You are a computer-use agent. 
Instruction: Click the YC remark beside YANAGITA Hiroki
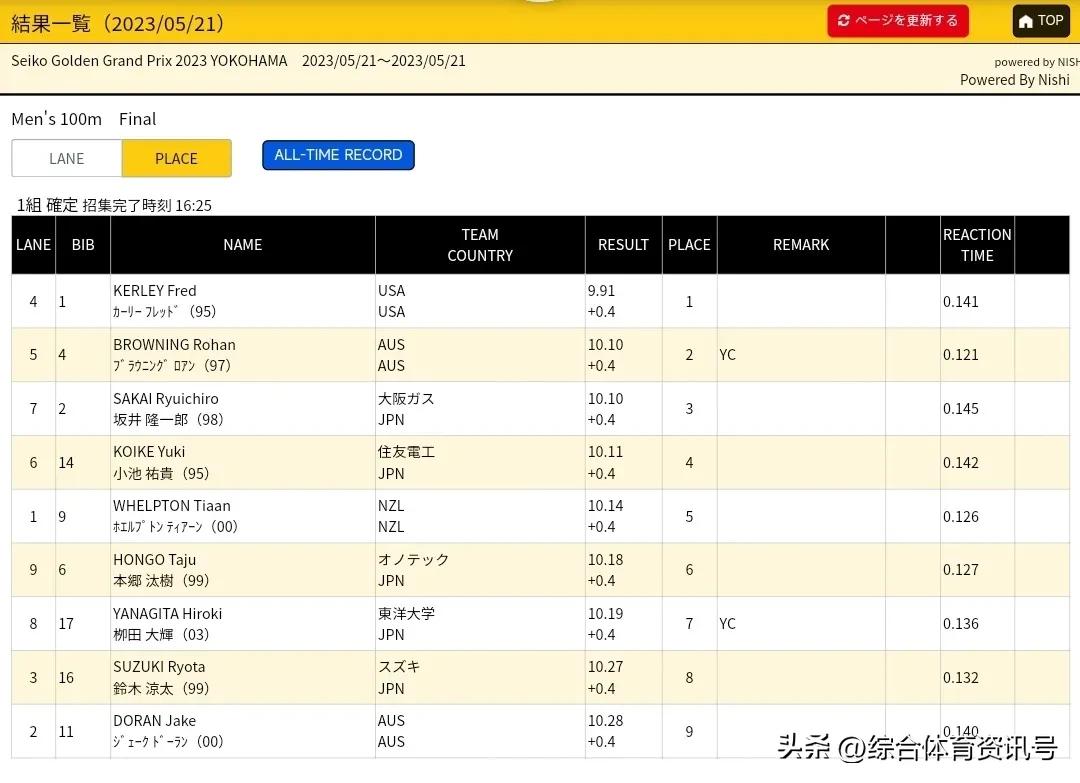[x=727, y=623]
